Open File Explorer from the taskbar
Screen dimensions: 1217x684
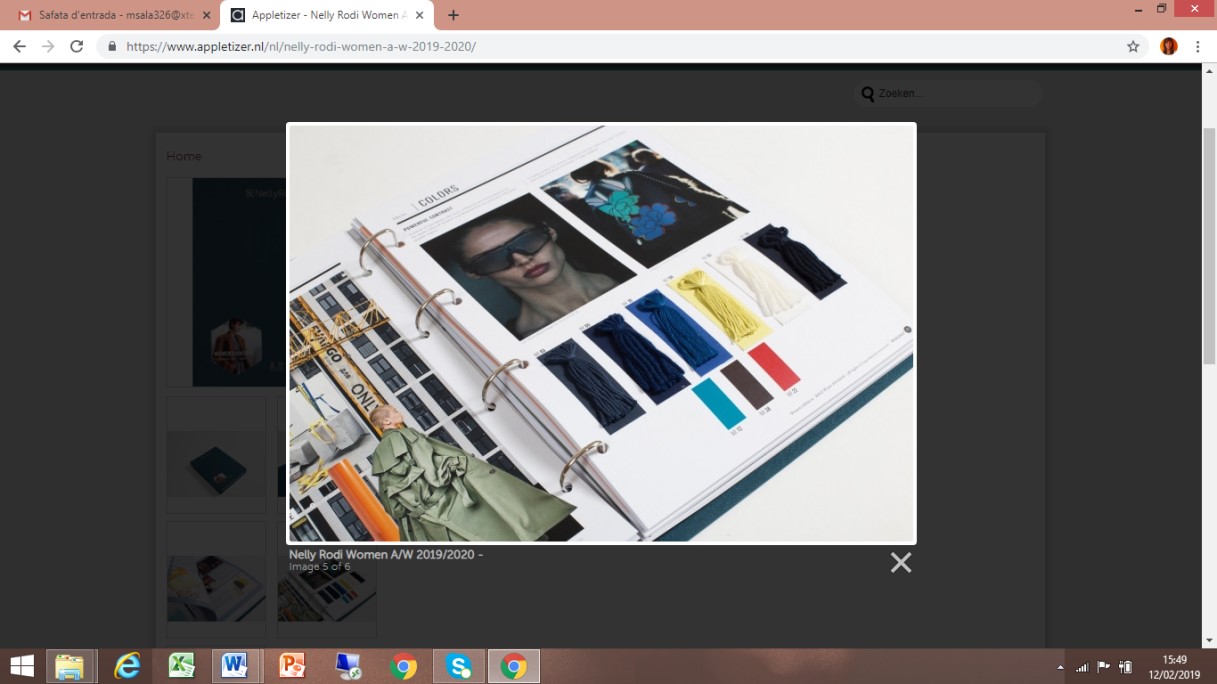[x=70, y=666]
